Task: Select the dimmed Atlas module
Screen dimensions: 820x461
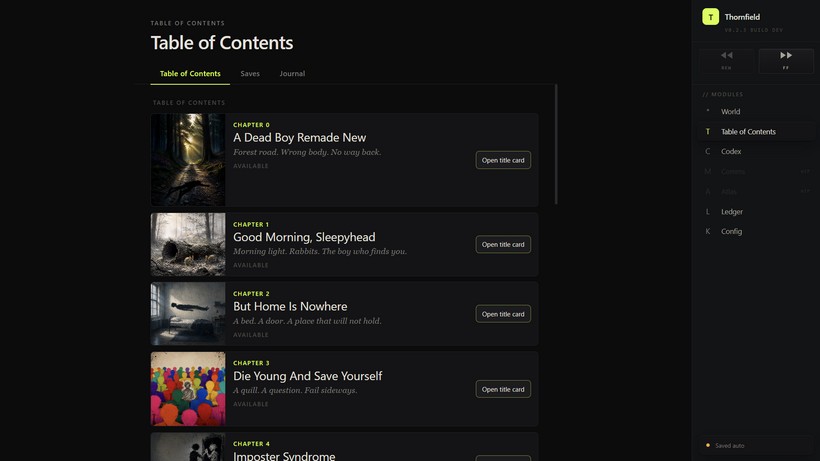Action: [x=756, y=192]
